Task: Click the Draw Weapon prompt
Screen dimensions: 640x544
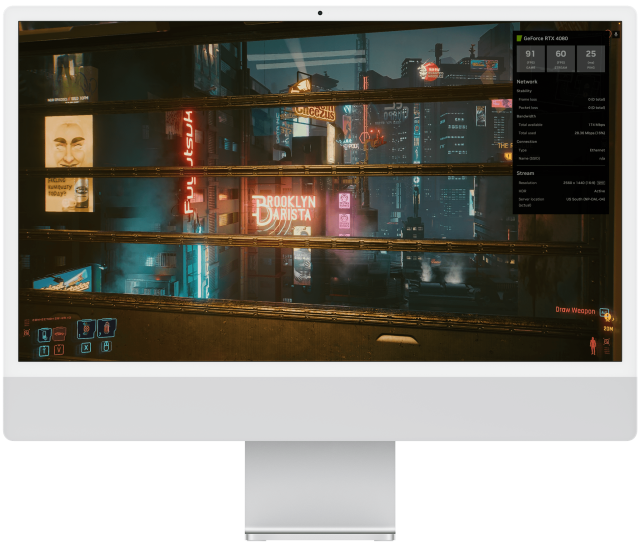Action: coord(575,310)
